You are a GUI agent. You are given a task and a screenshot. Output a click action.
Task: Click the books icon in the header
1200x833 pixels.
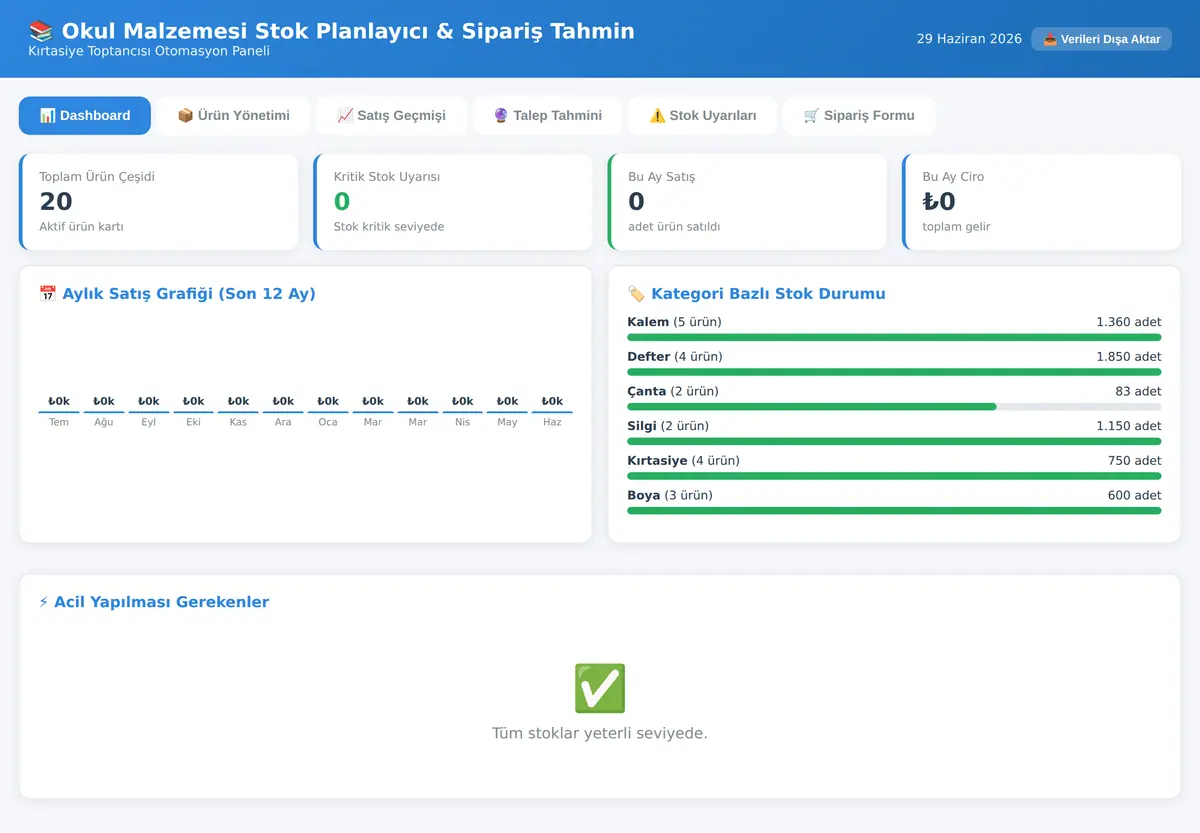pyautogui.click(x=41, y=31)
